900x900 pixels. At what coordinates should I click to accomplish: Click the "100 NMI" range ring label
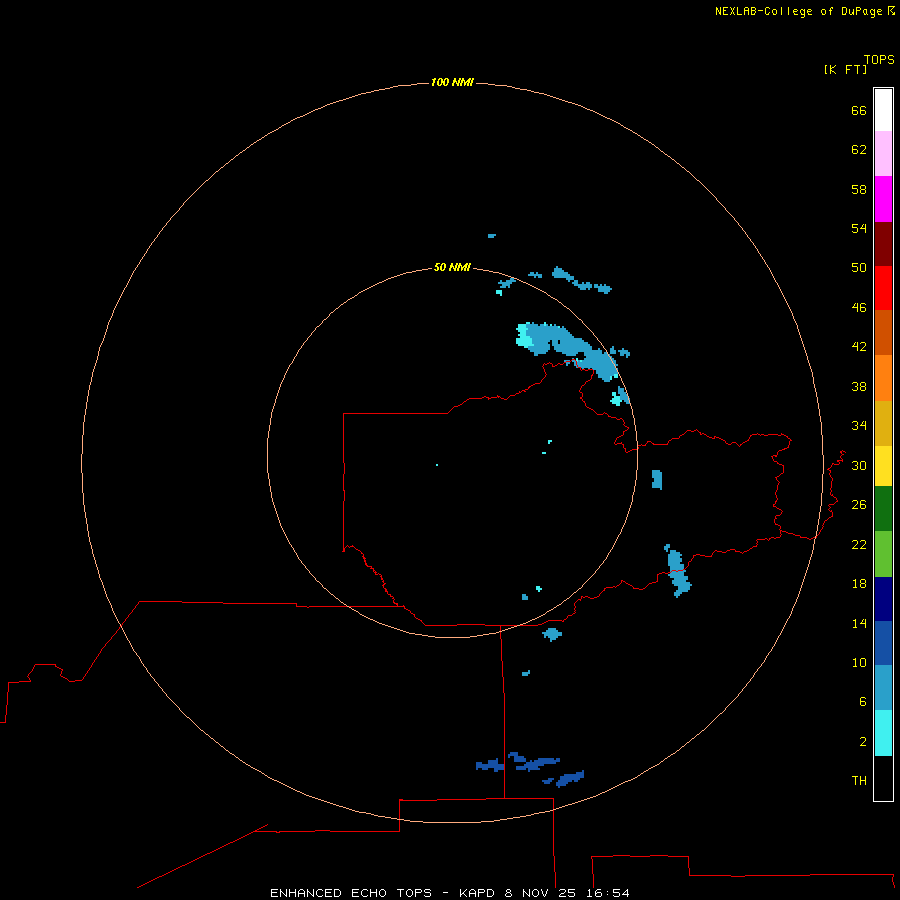pyautogui.click(x=452, y=83)
